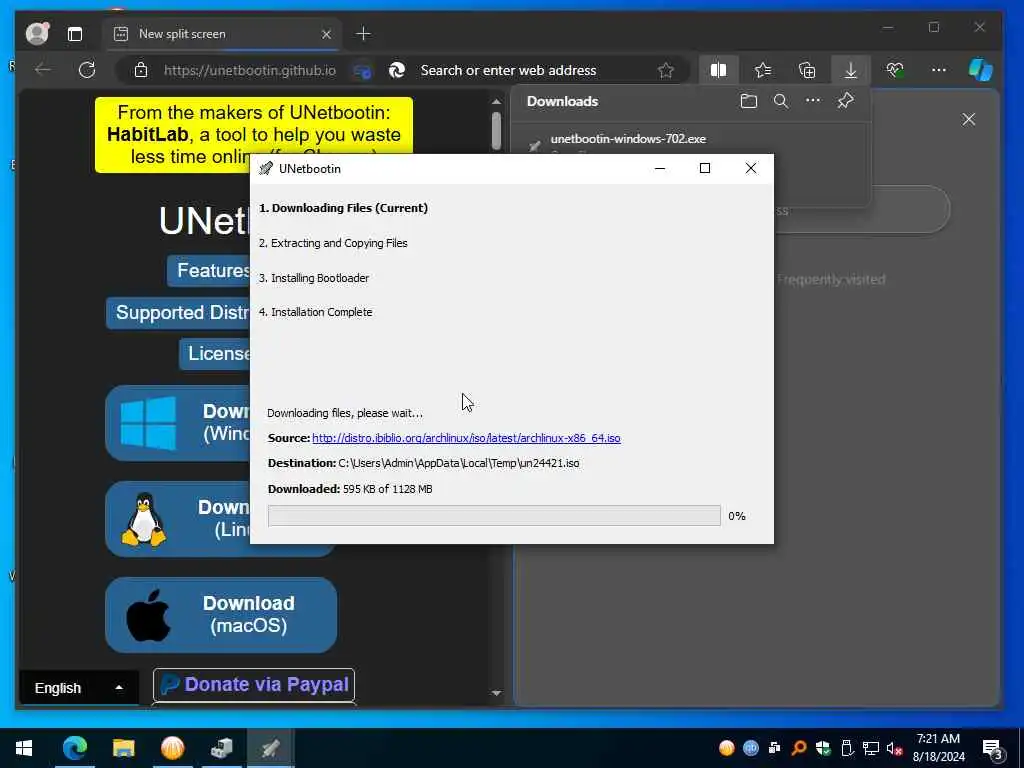Click Download (macOS) button
1024x768 pixels.
(221, 615)
